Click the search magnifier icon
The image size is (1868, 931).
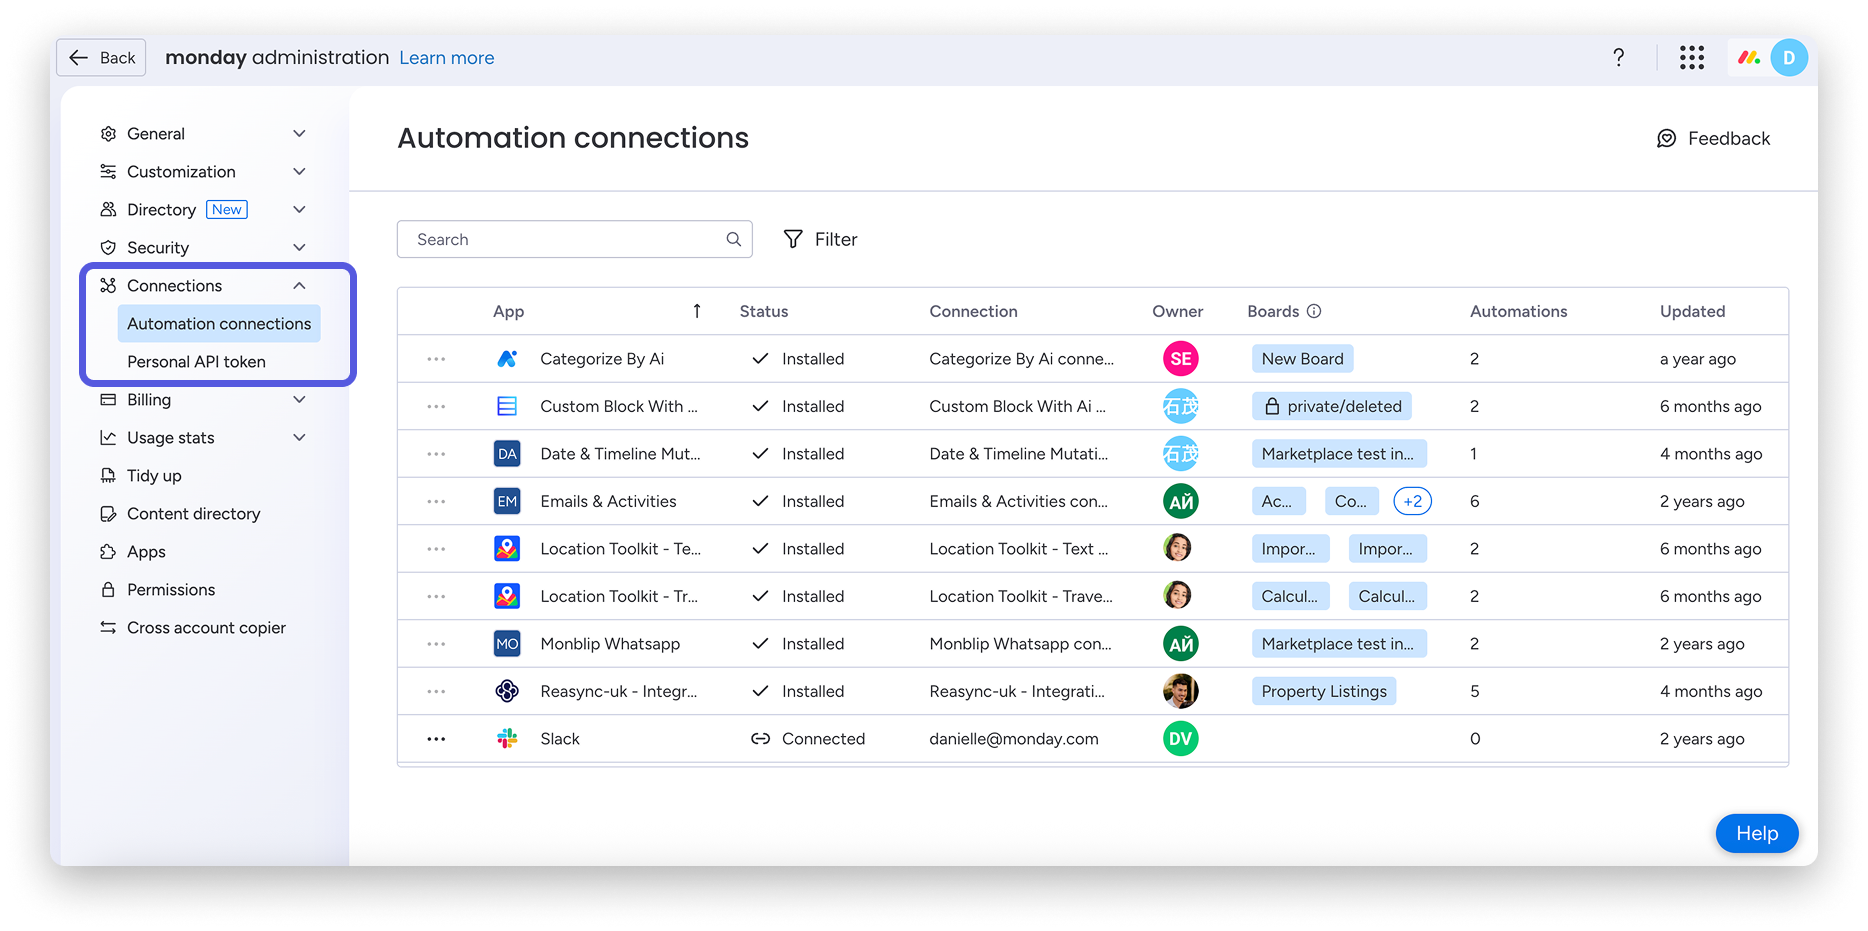[733, 239]
